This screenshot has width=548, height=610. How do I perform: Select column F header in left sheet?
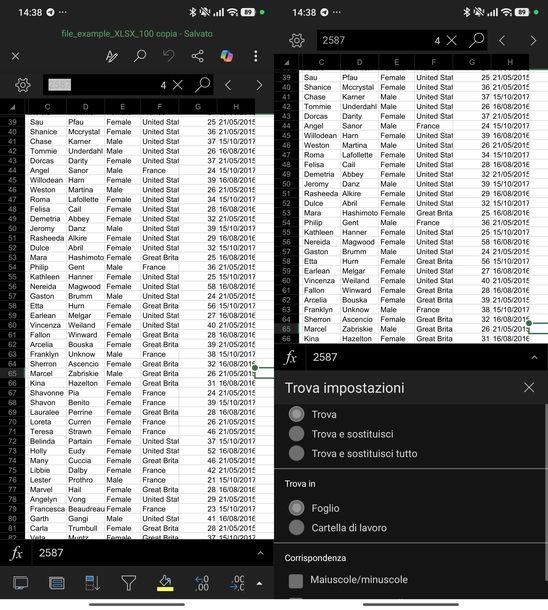coord(159,107)
